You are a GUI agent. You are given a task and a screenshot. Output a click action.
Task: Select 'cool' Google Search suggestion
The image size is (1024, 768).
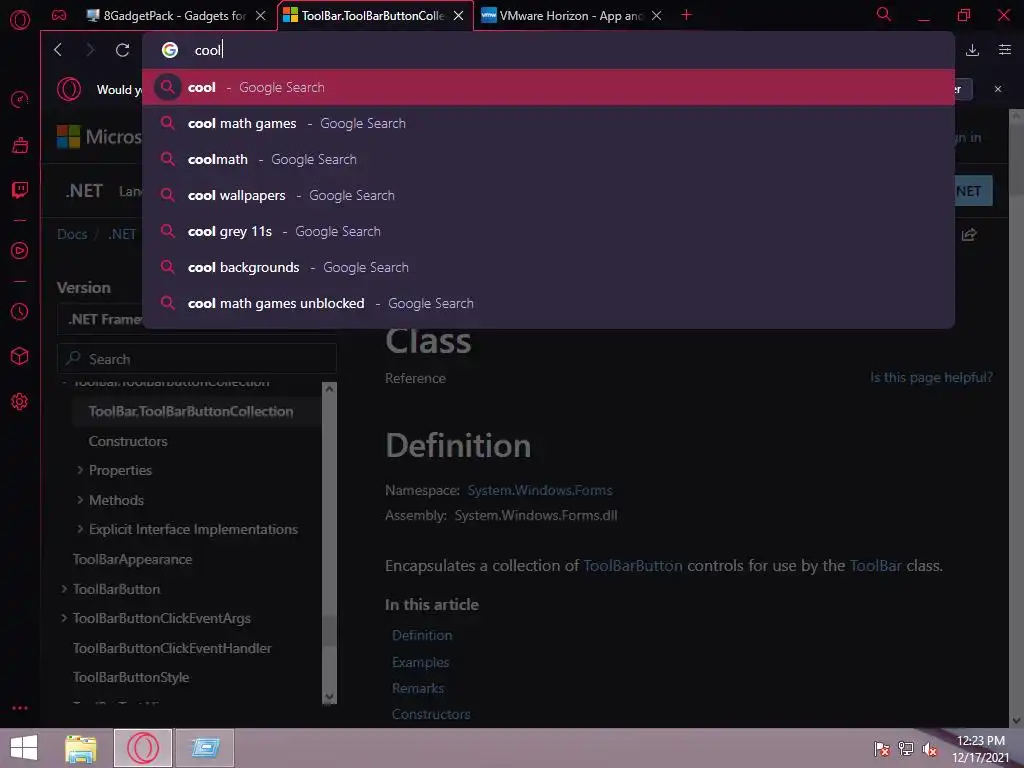(549, 87)
